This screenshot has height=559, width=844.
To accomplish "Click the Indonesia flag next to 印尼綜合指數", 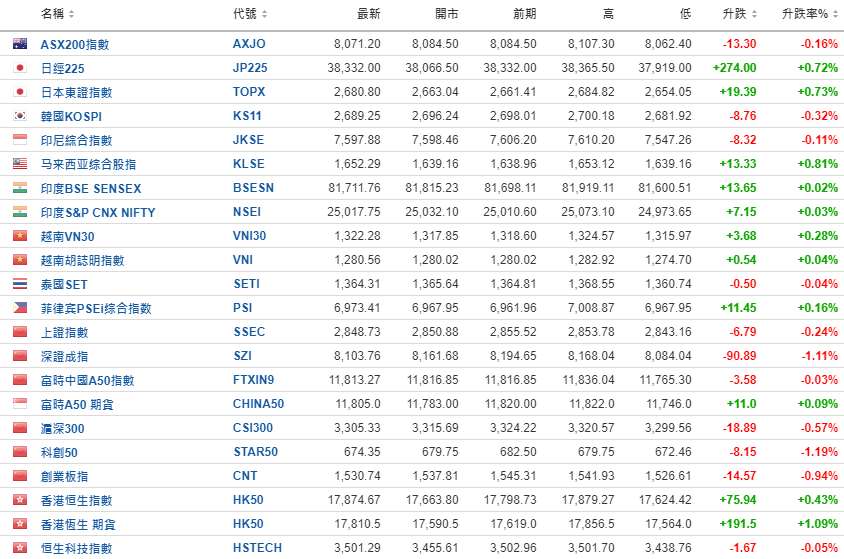I will pyautogui.click(x=19, y=140).
